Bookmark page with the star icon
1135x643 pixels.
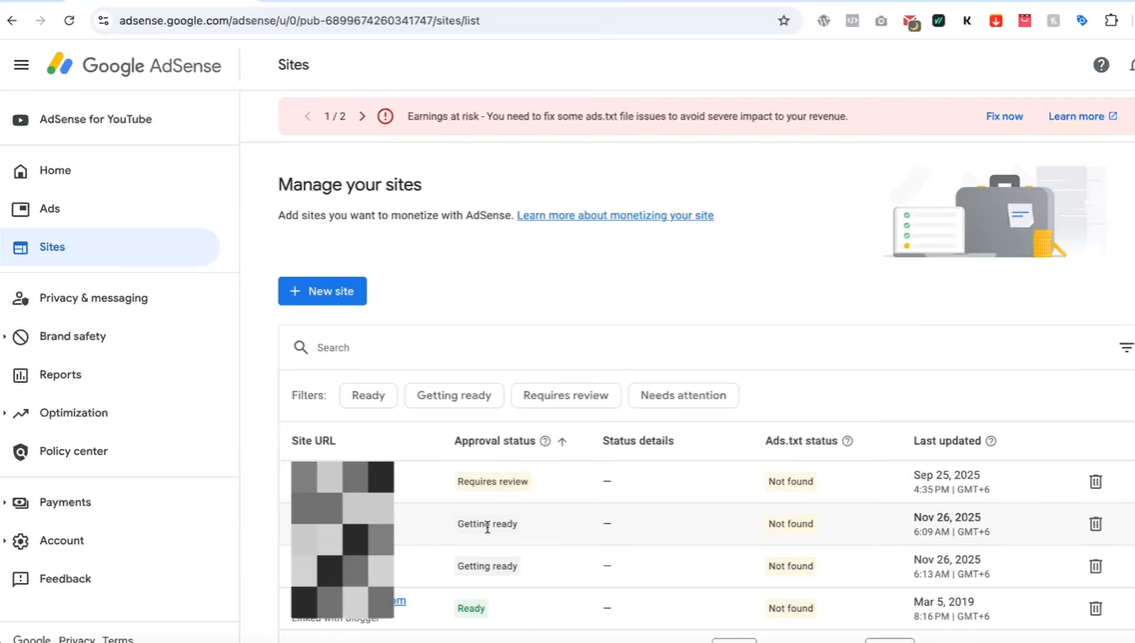pos(783,21)
